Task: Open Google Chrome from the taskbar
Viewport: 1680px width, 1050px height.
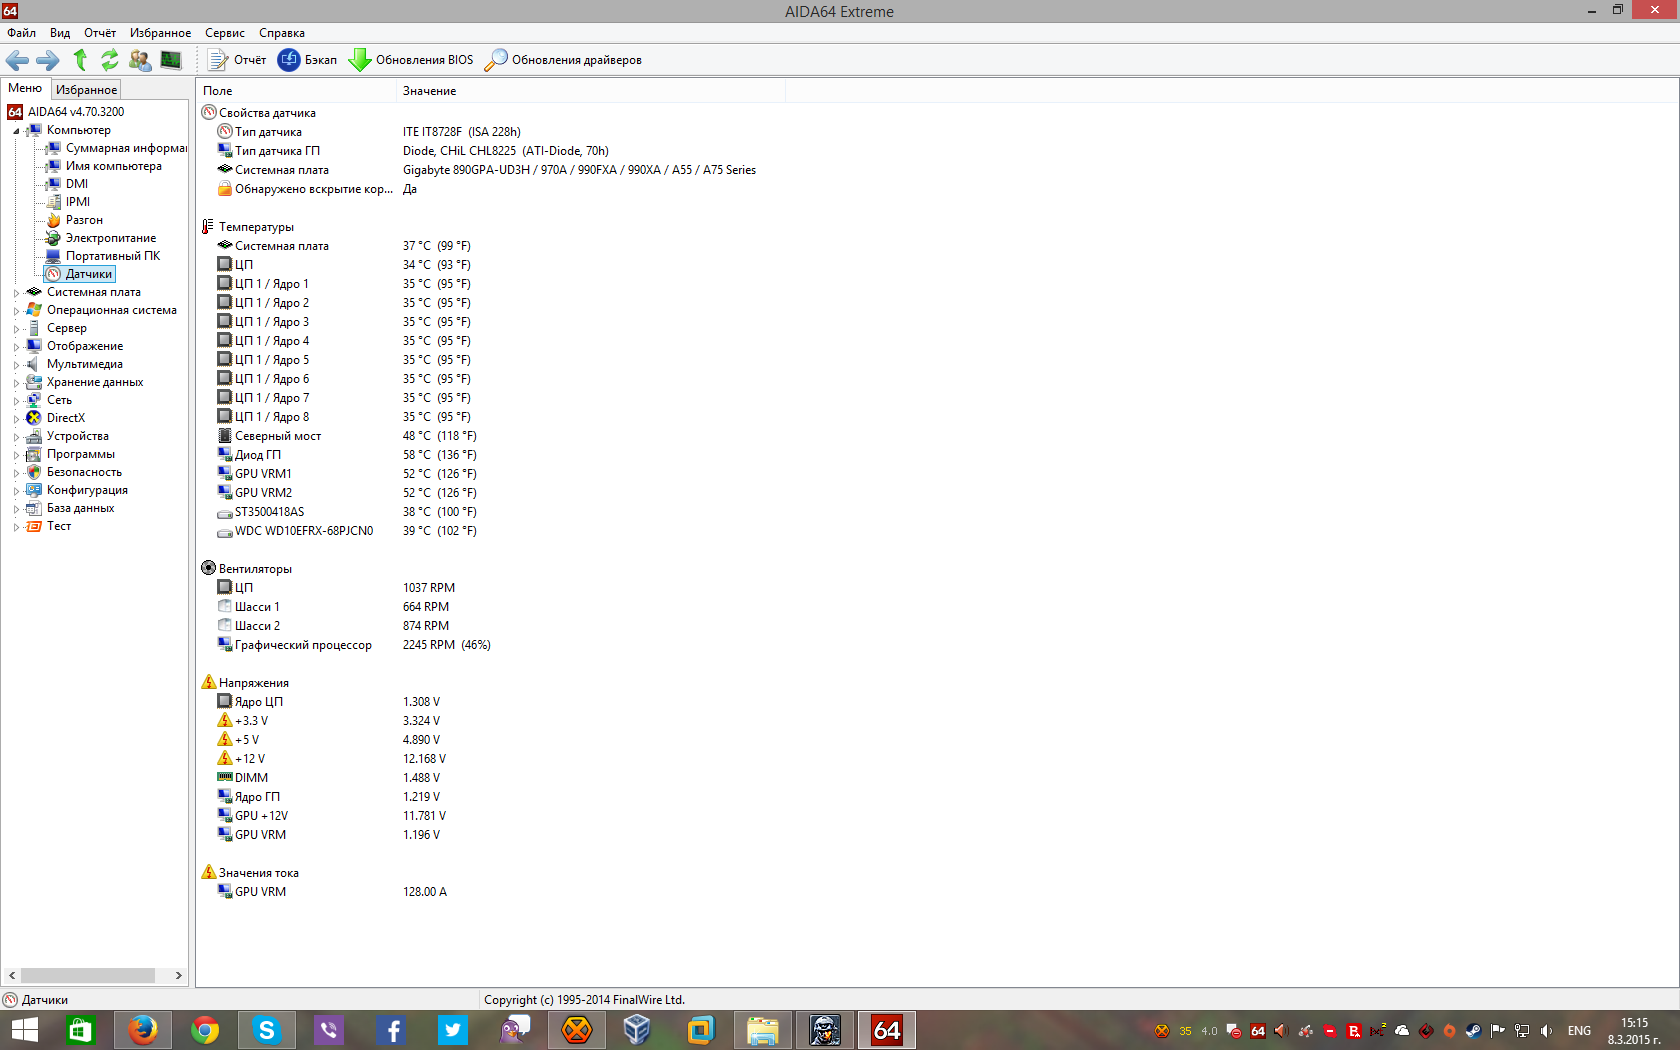Action: (x=205, y=1030)
